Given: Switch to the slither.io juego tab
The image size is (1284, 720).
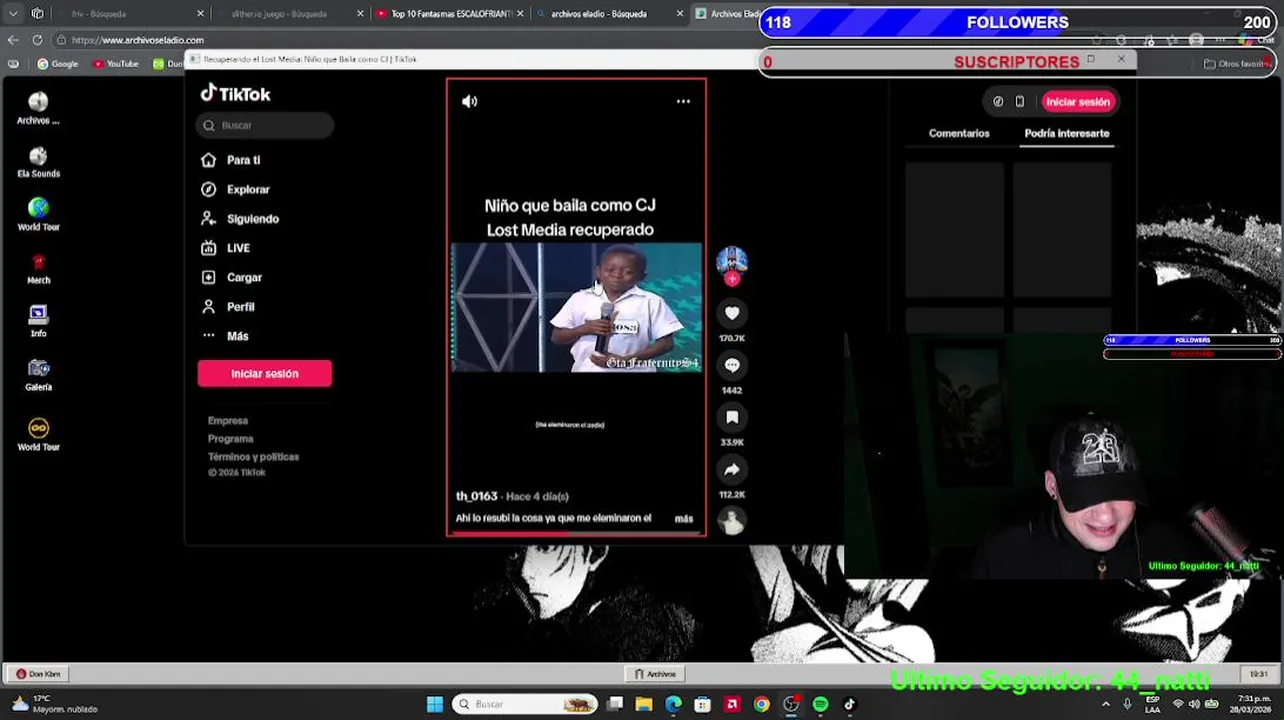Looking at the screenshot, I should [288, 14].
